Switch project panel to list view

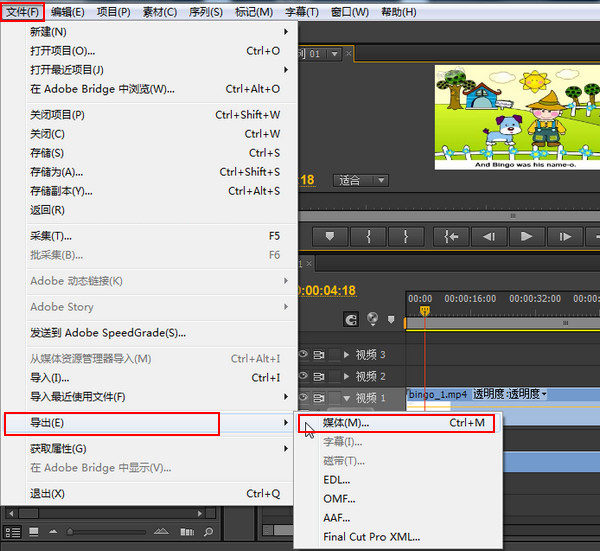(13, 531)
